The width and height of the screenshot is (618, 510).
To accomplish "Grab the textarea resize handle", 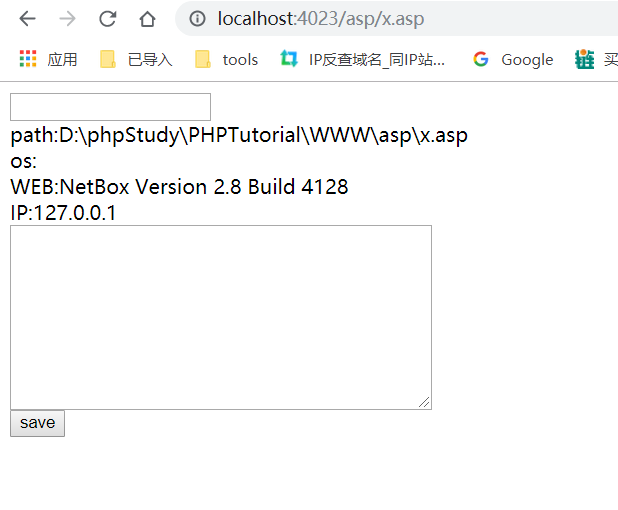I will [424, 402].
